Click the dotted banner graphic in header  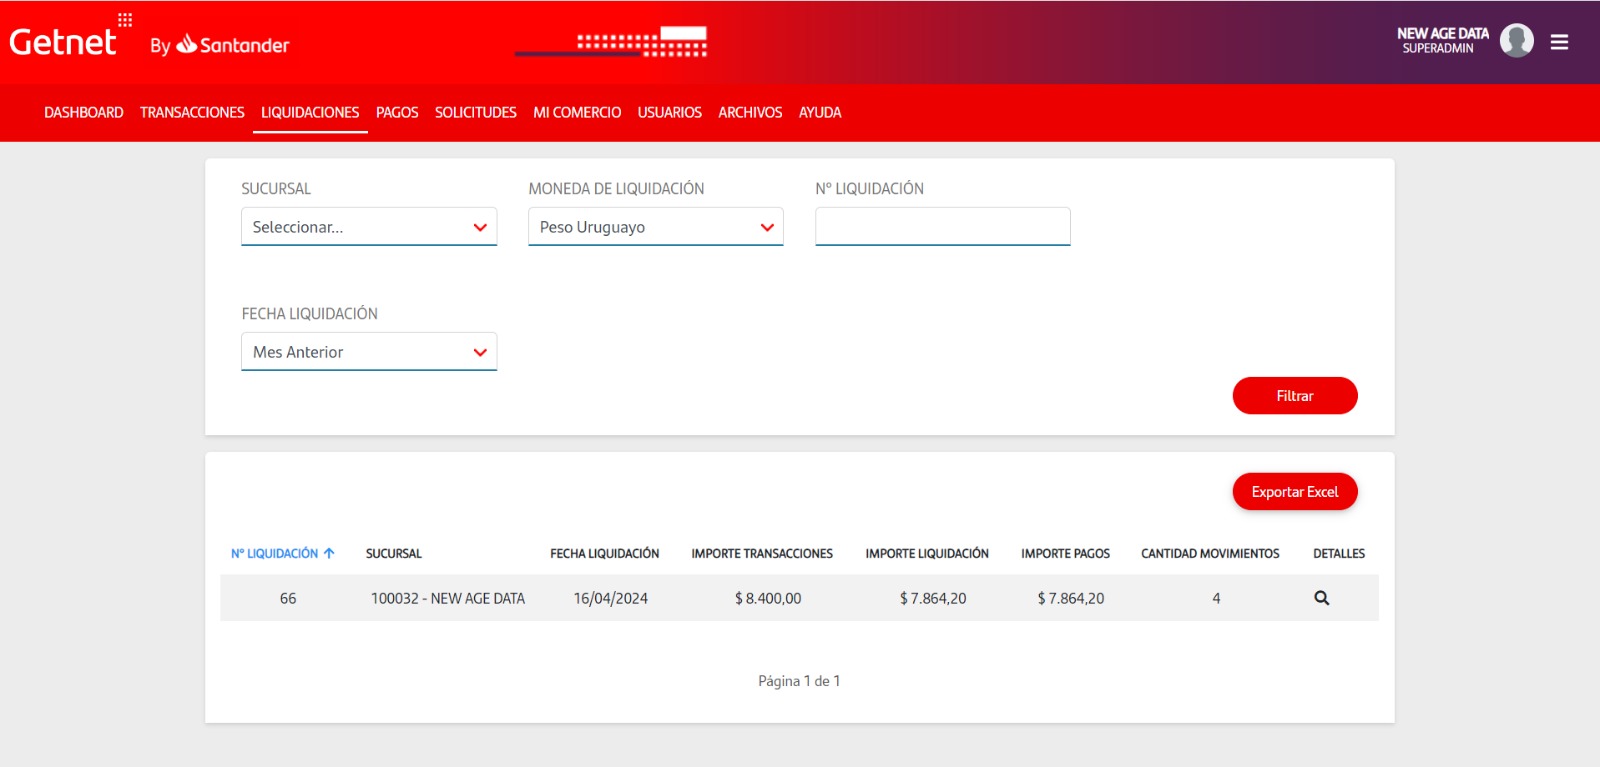(x=641, y=42)
